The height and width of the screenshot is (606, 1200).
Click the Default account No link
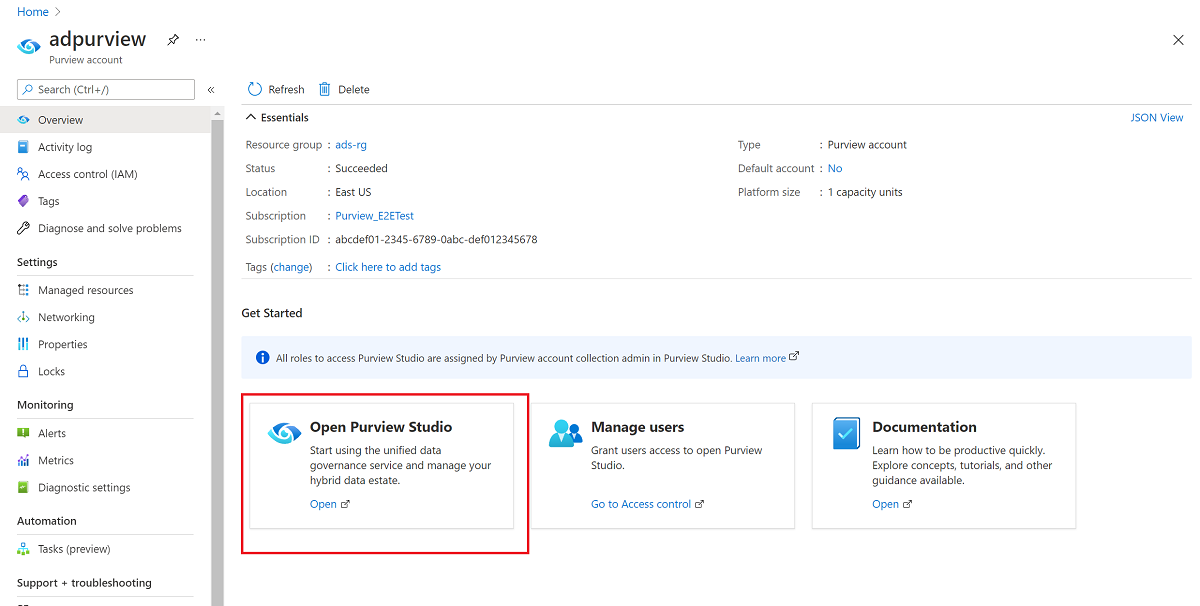click(835, 169)
